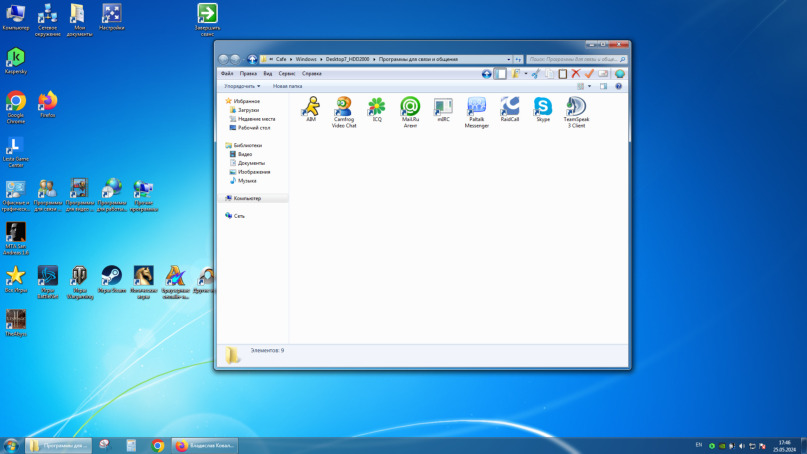The height and width of the screenshot is (454, 807).
Task: Open Google Chrome from the taskbar
Action: pos(158,446)
